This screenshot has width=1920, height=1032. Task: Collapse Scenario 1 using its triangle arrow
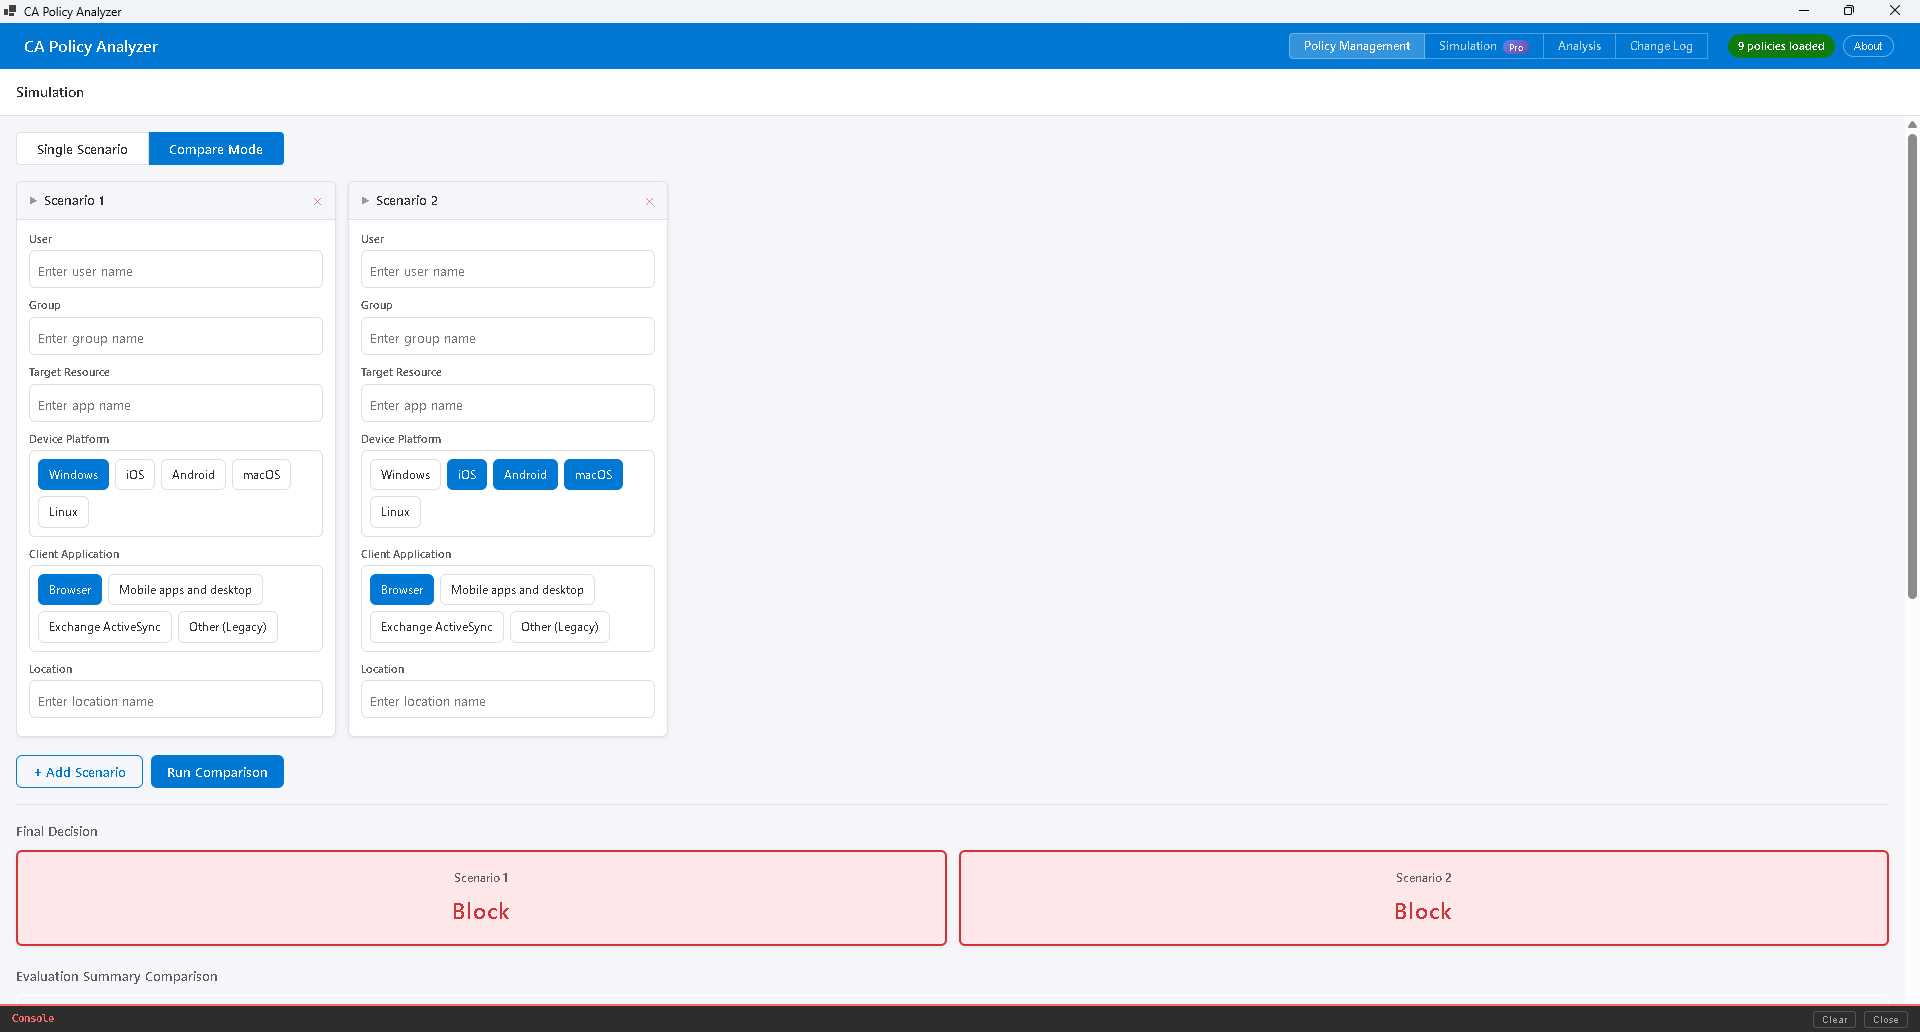tap(33, 201)
